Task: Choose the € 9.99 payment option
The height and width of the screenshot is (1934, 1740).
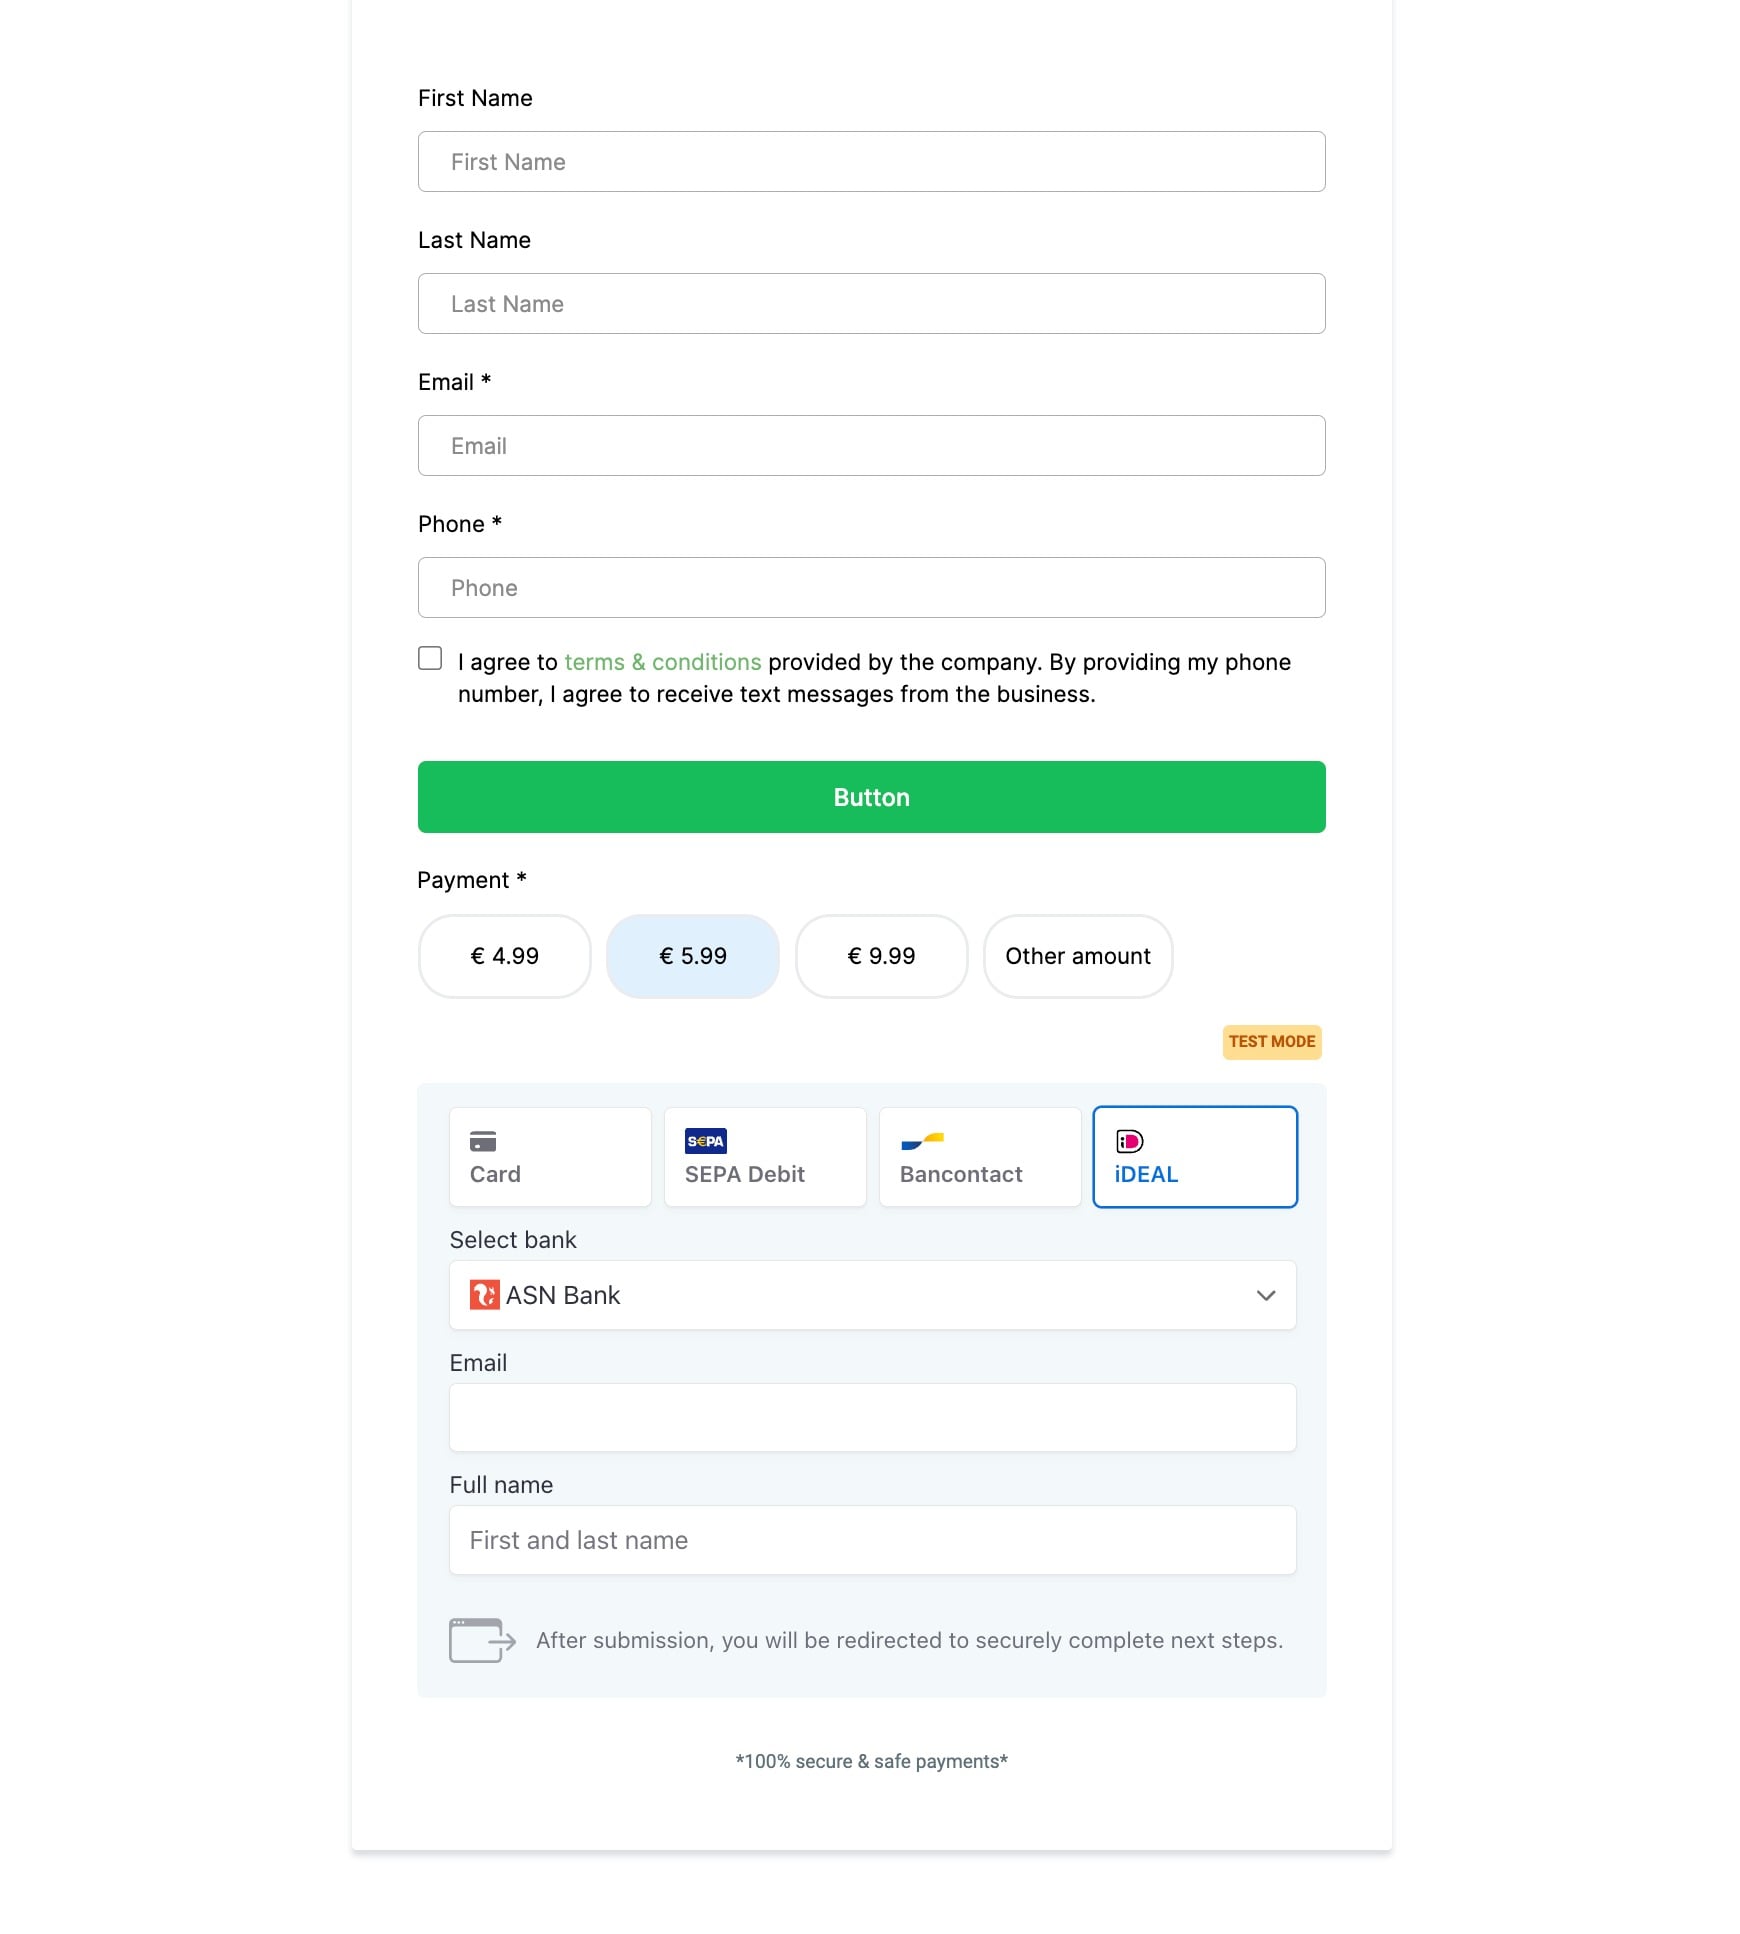Action: pos(881,956)
